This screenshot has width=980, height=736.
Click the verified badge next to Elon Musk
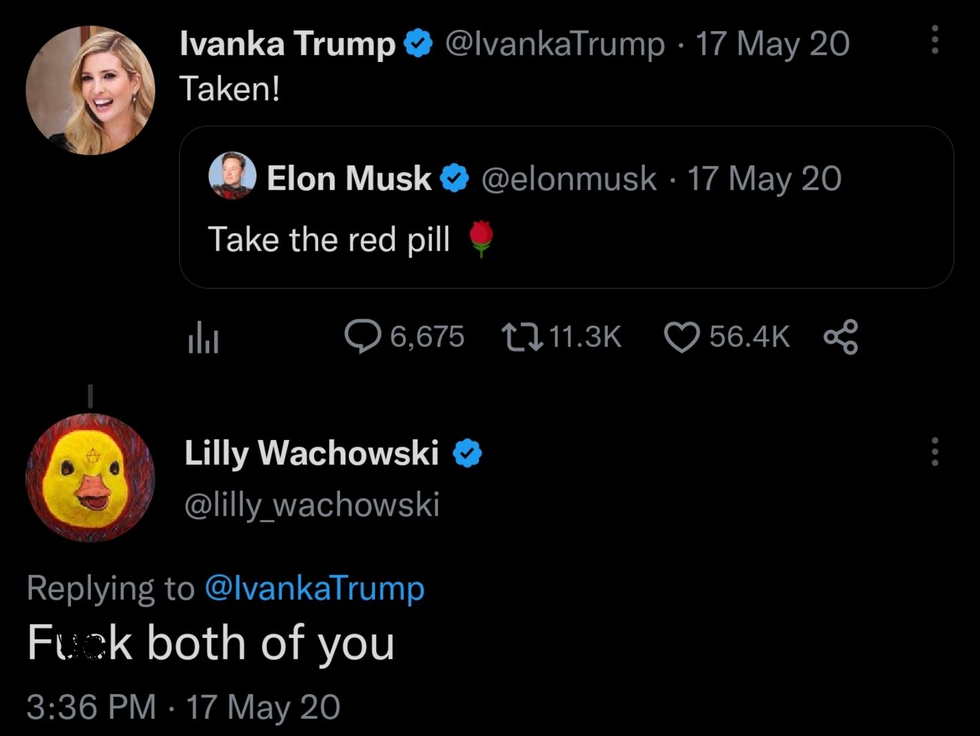455,178
